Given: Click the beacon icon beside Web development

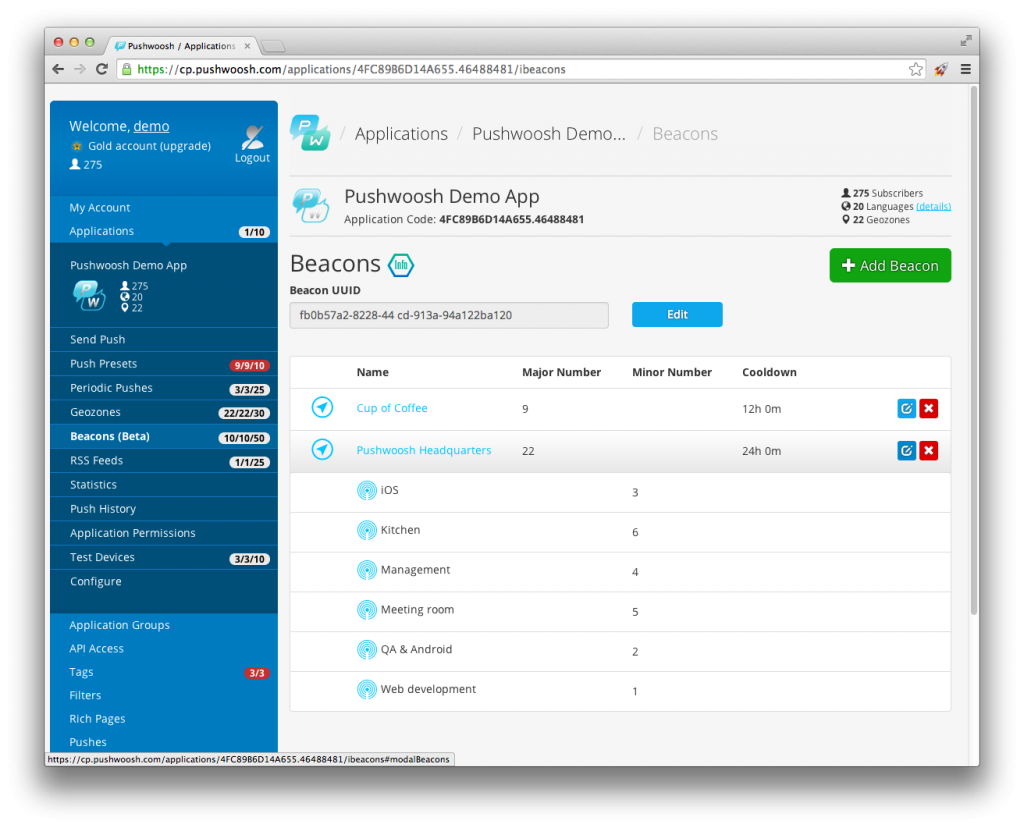Looking at the screenshot, I should point(367,690).
